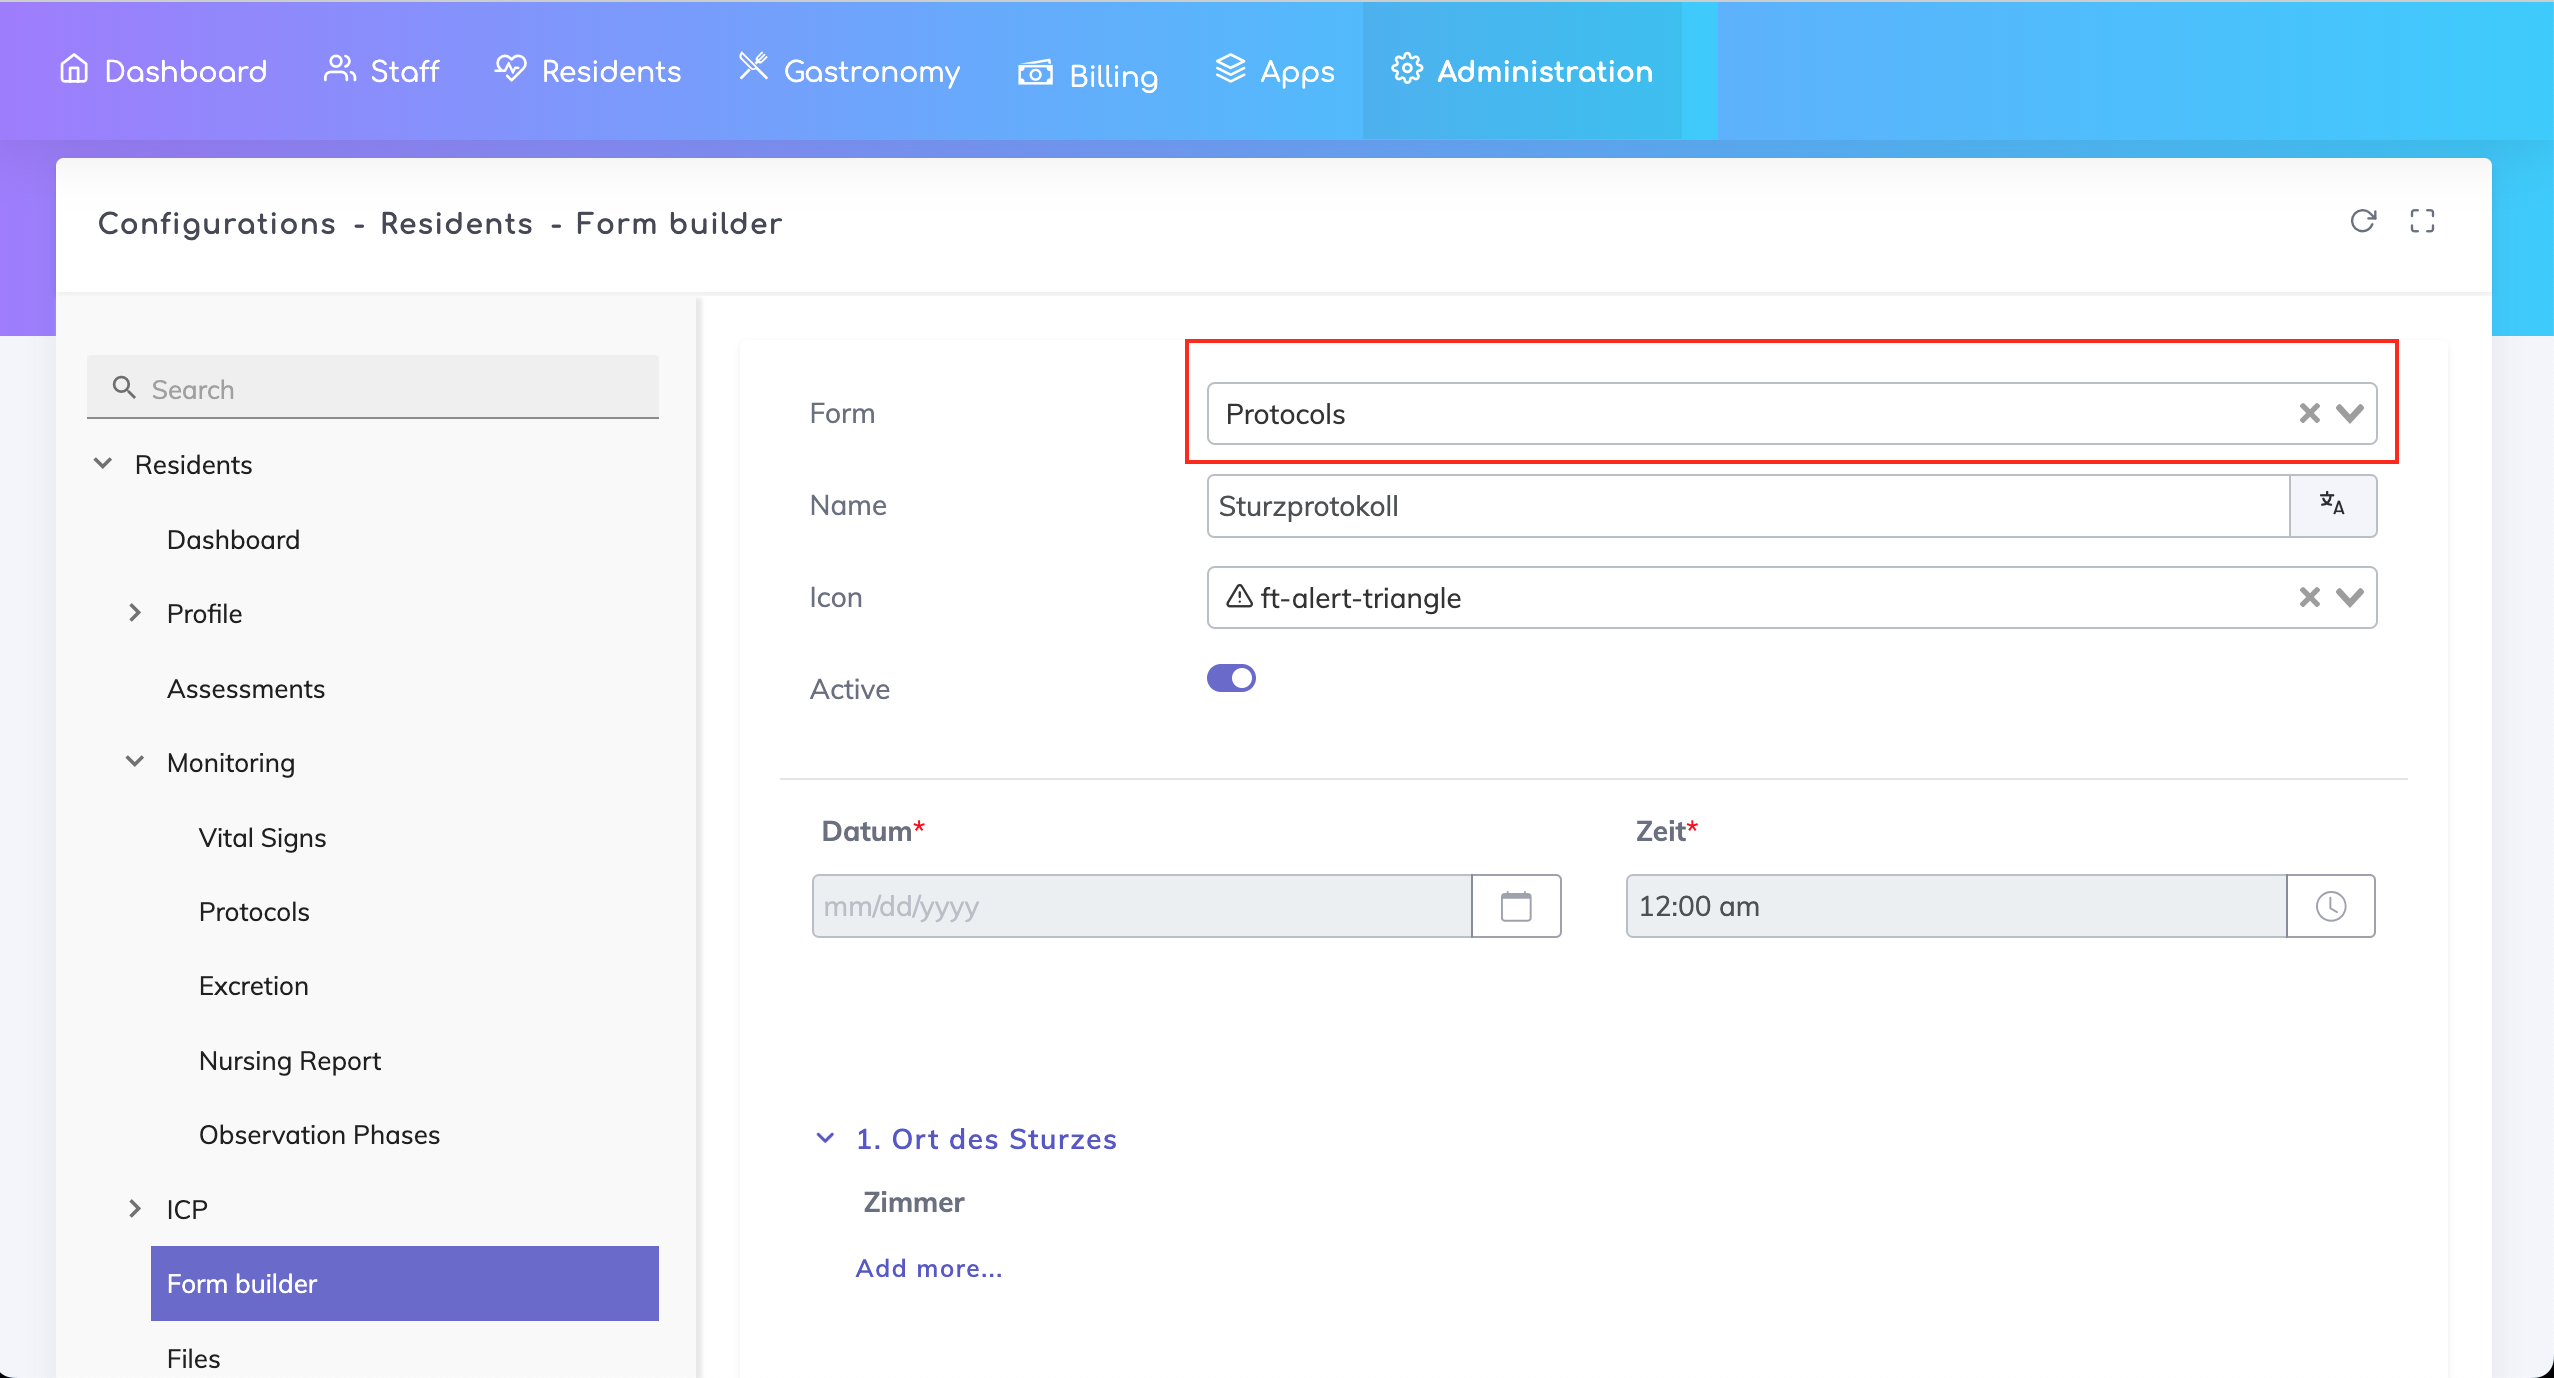Viewport: 2554px width, 1378px height.
Task: Open the Vital Signs sidebar item
Action: click(262, 837)
